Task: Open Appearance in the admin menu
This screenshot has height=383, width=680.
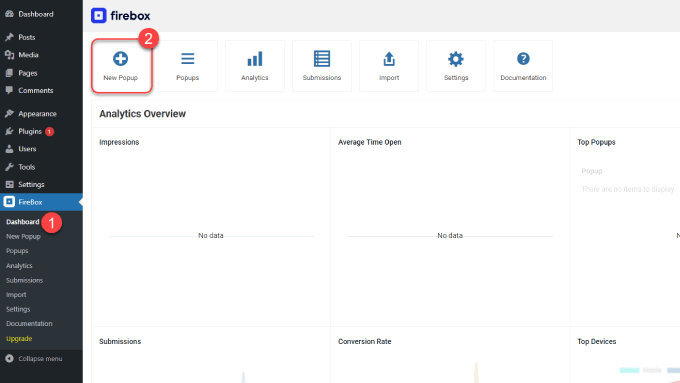Action: (37, 114)
